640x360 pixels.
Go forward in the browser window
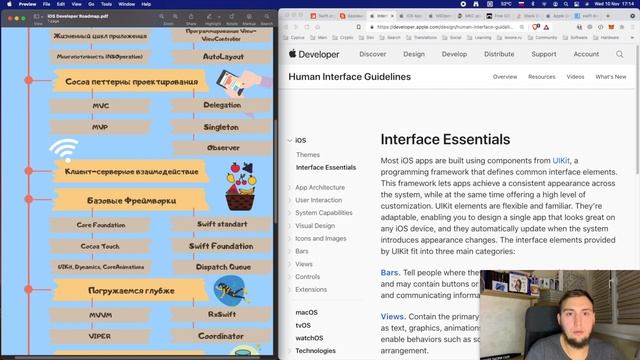pyautogui.click(x=296, y=27)
